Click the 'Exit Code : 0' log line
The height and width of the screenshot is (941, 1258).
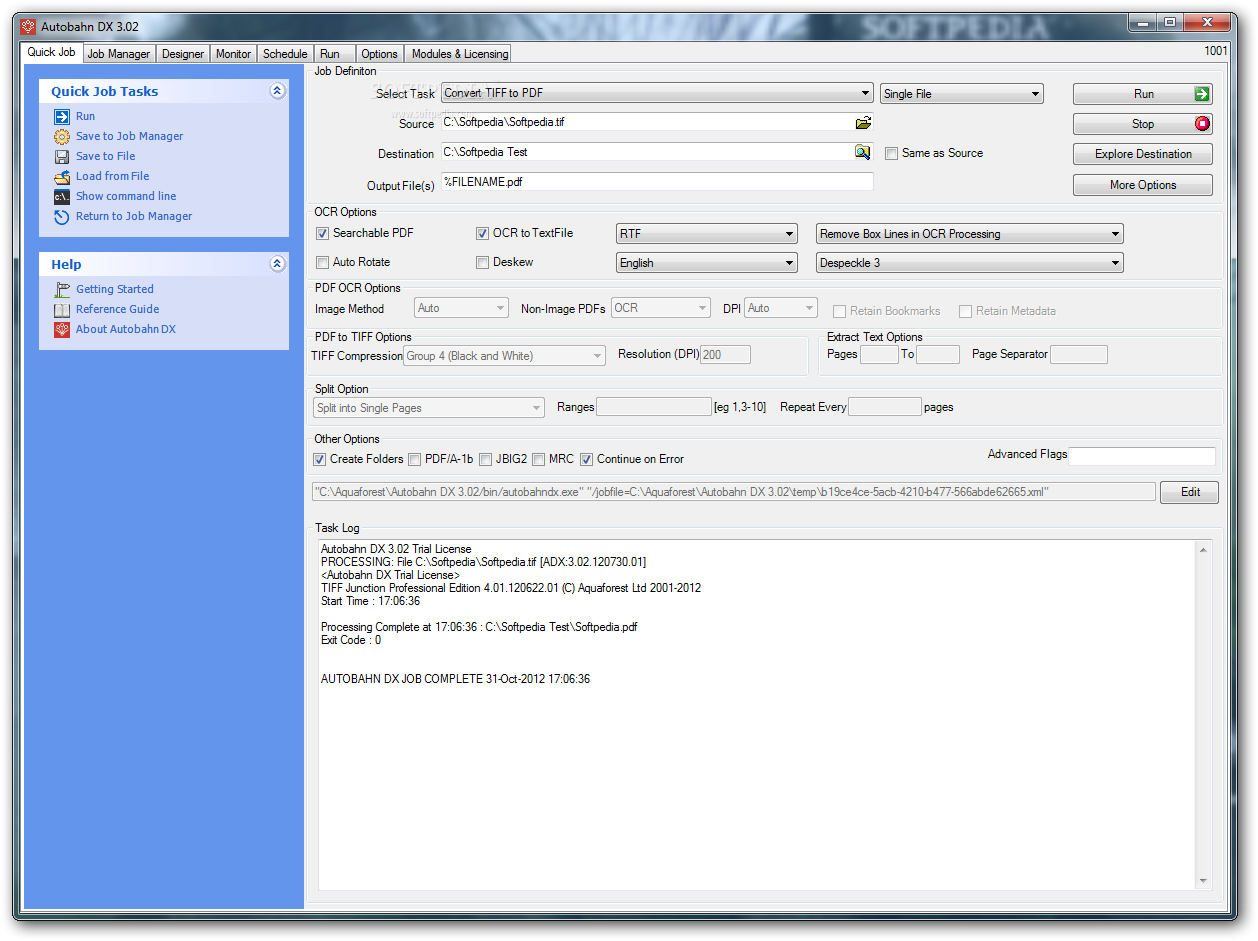pyautogui.click(x=351, y=640)
